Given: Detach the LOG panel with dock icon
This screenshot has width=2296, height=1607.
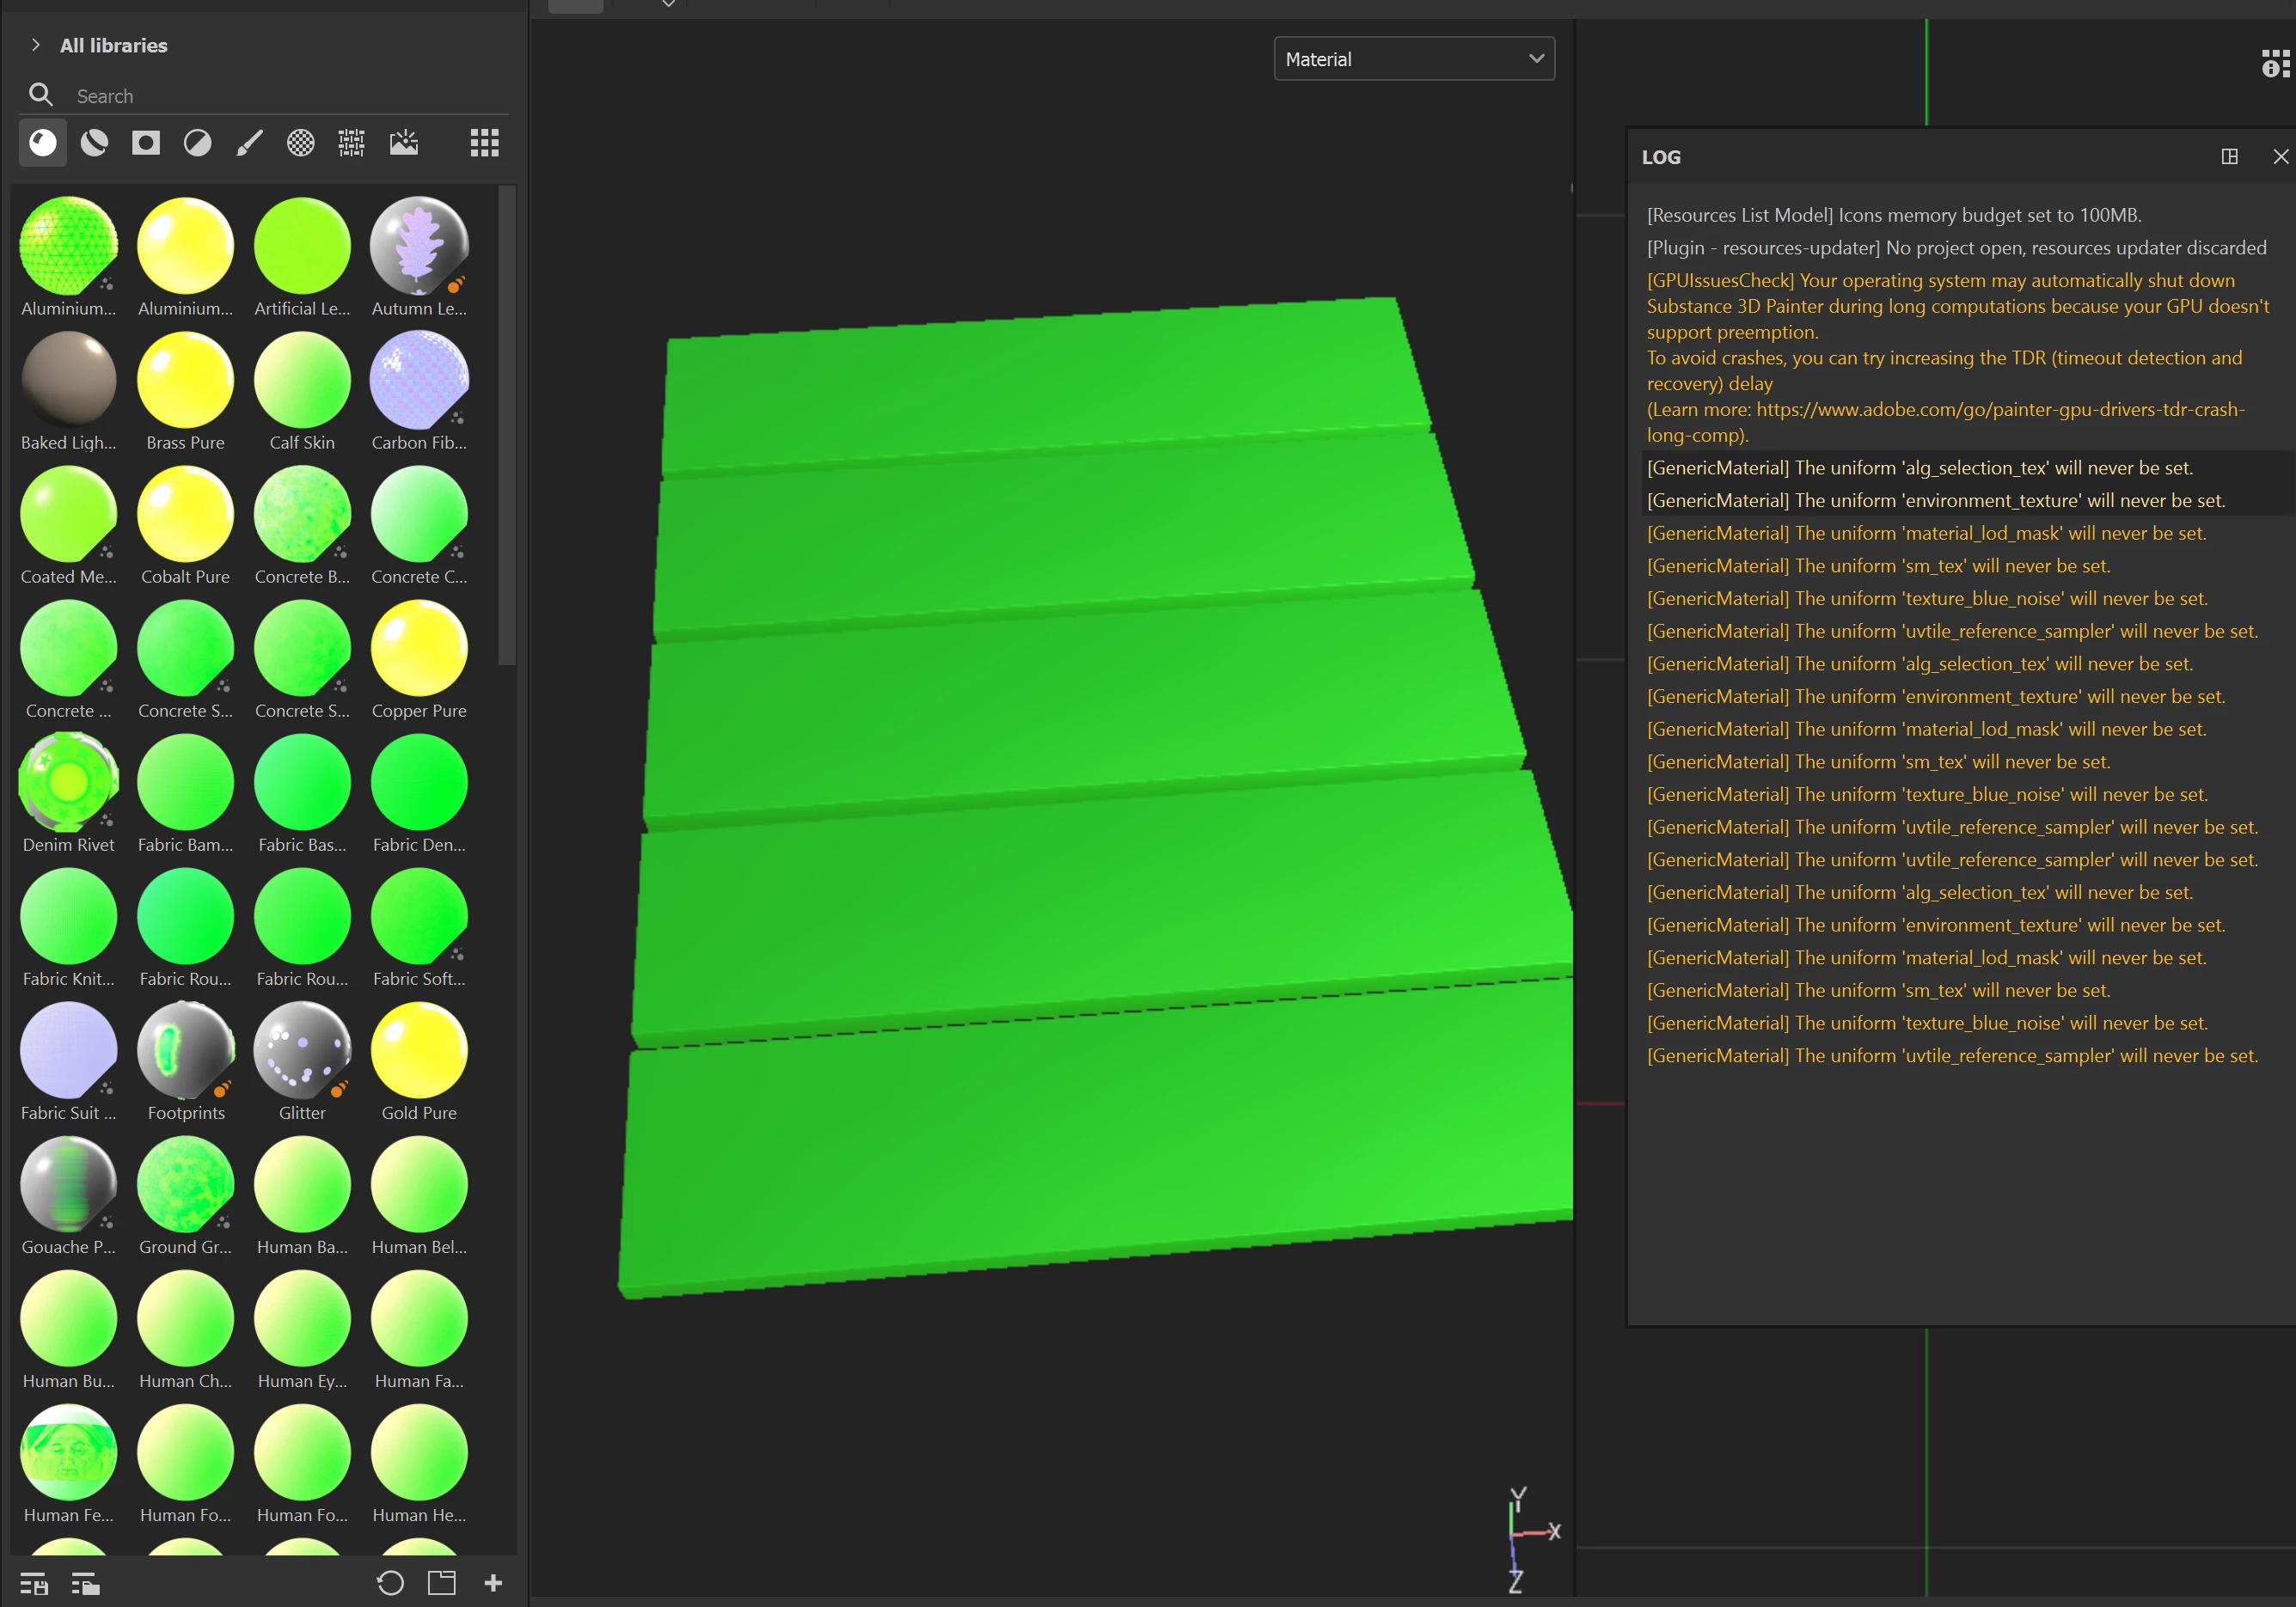Looking at the screenshot, I should pyautogui.click(x=2229, y=157).
